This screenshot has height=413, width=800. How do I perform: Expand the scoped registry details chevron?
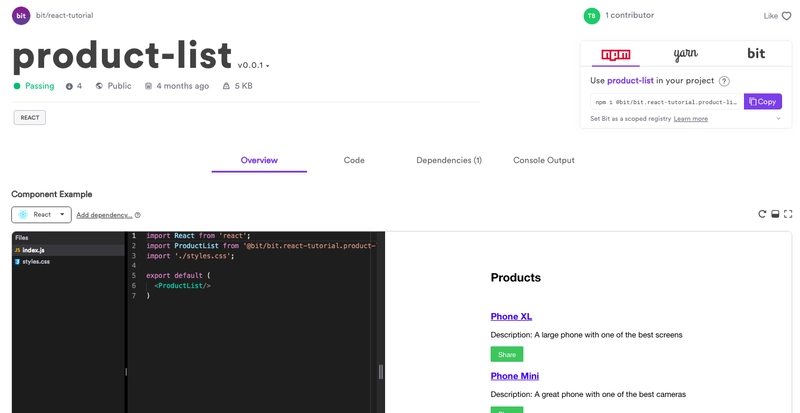pos(778,119)
